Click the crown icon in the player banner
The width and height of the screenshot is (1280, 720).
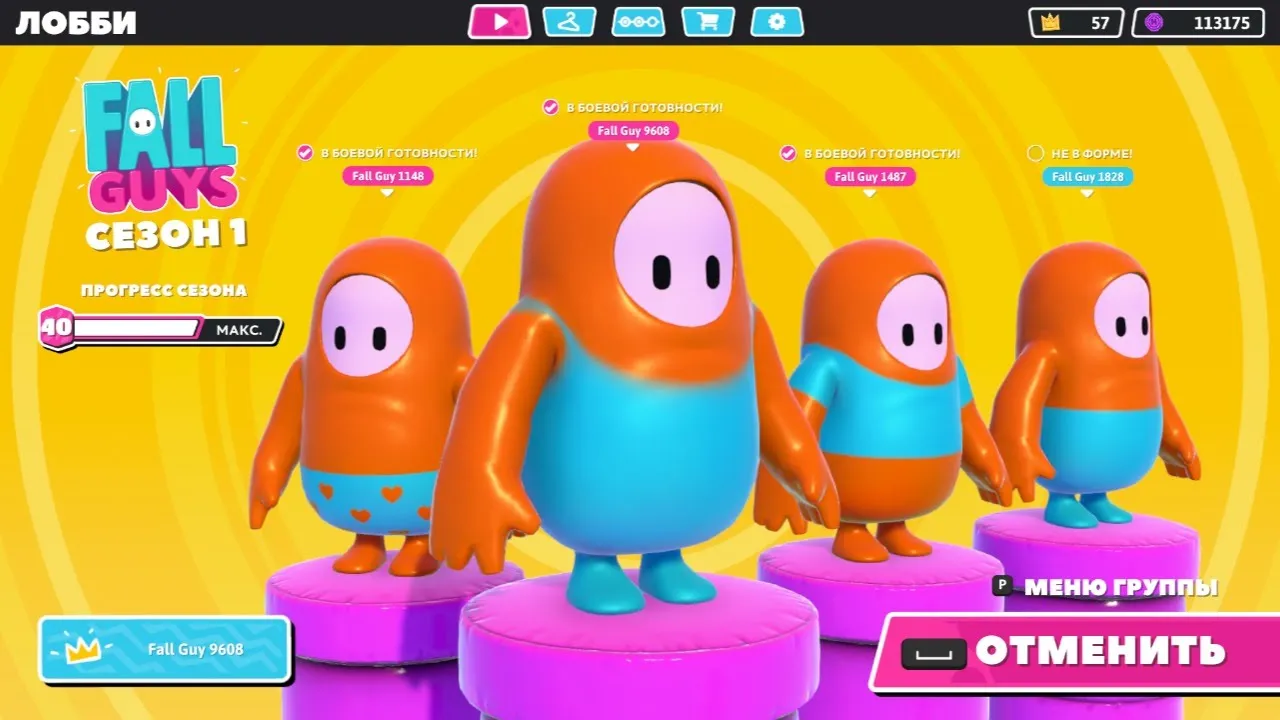(83, 651)
